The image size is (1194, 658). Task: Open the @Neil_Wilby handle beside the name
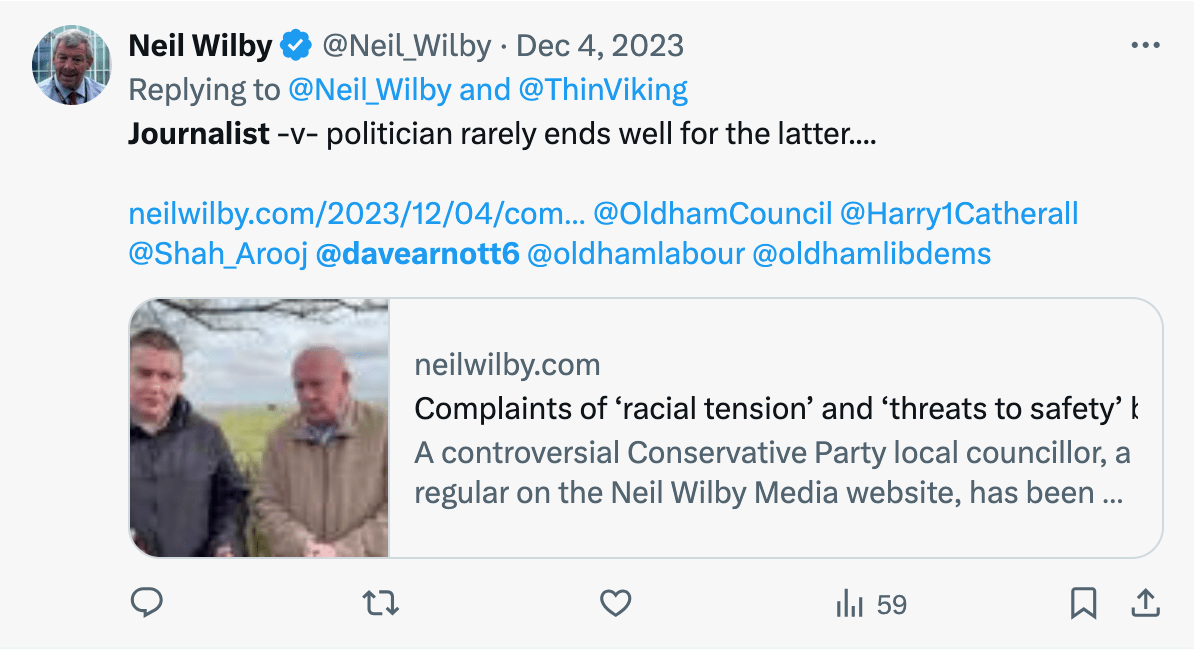[x=406, y=46]
